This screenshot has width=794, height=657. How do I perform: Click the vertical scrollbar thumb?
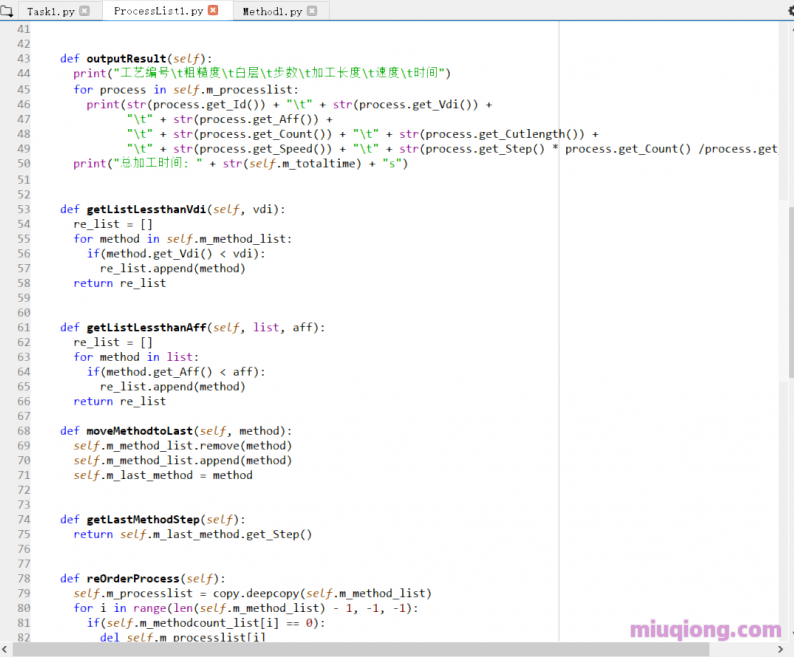click(789, 290)
